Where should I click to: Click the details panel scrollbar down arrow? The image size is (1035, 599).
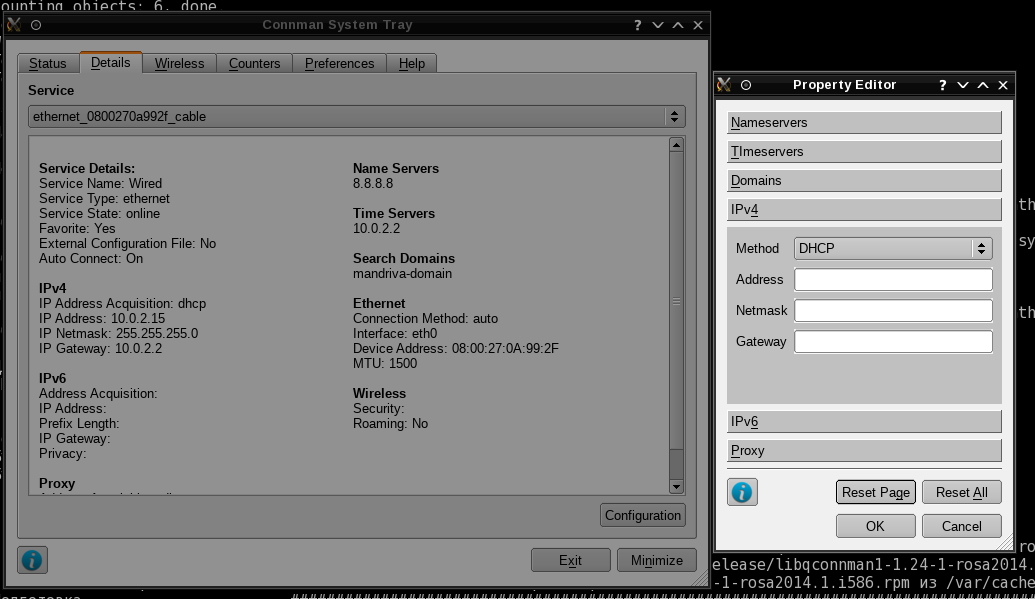tap(676, 487)
